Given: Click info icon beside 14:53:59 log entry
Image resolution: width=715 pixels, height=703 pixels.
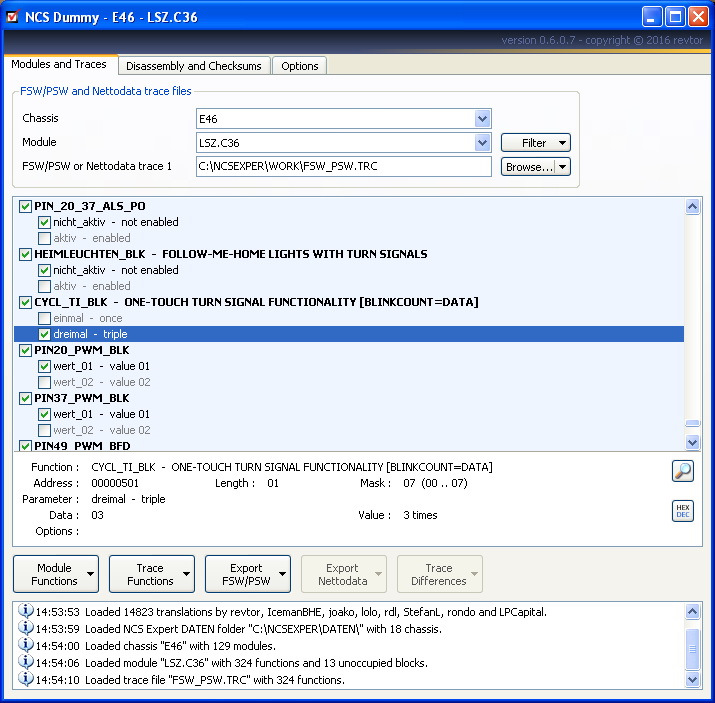Looking at the screenshot, I should [x=26, y=628].
